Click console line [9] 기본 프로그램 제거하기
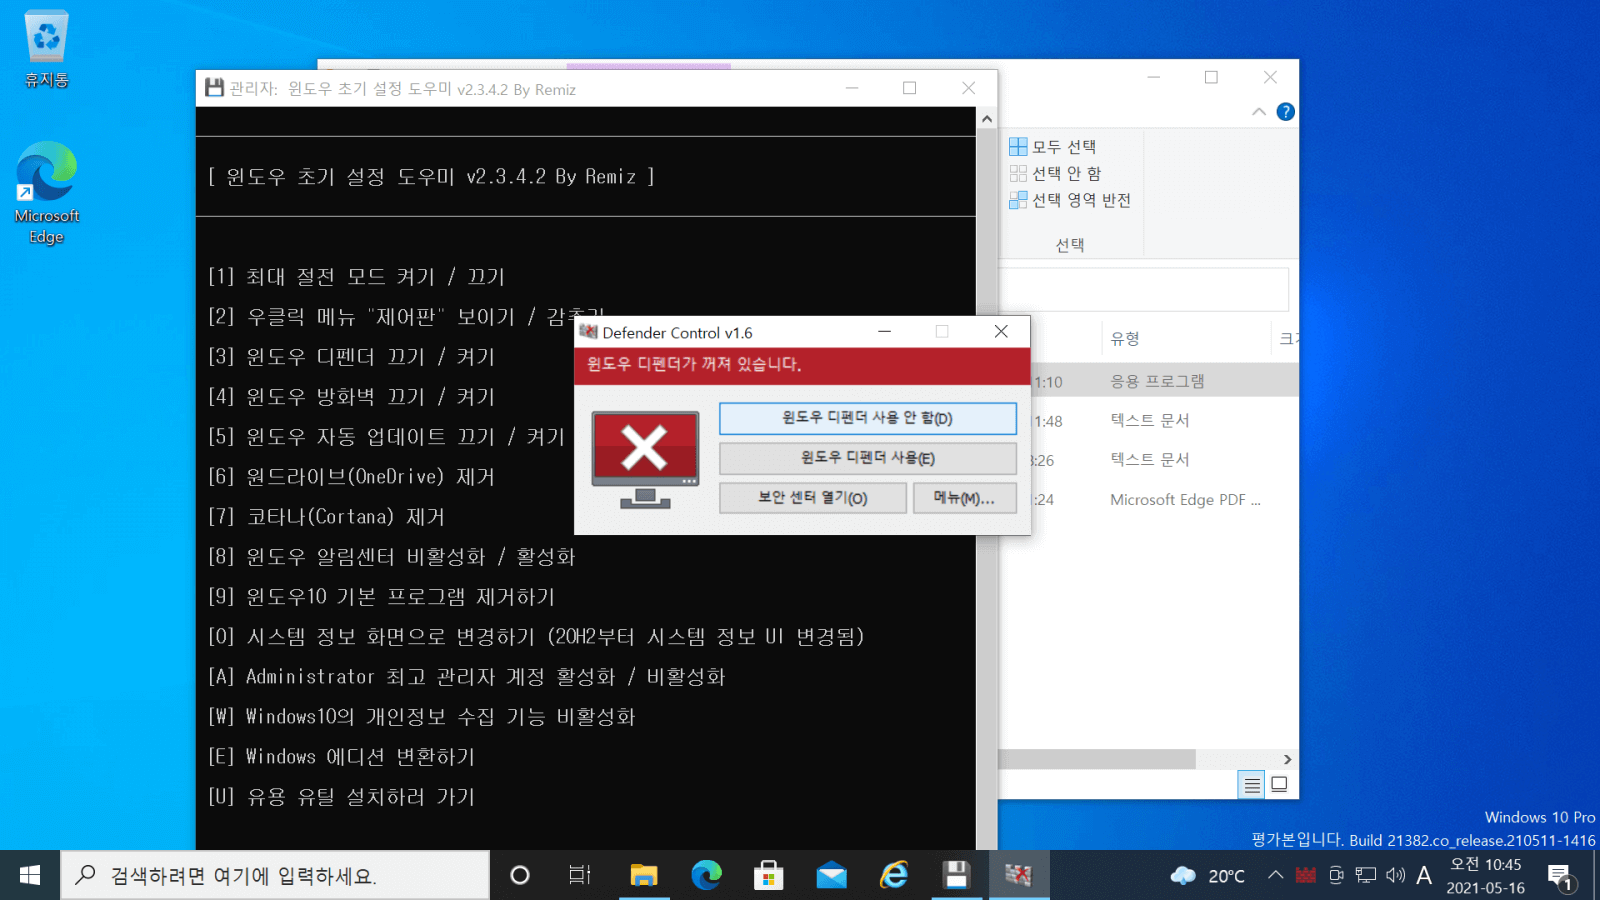The image size is (1600, 900). pyautogui.click(x=381, y=596)
